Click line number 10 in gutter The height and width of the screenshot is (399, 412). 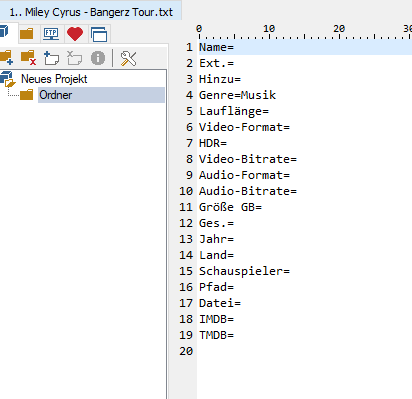coord(186,191)
